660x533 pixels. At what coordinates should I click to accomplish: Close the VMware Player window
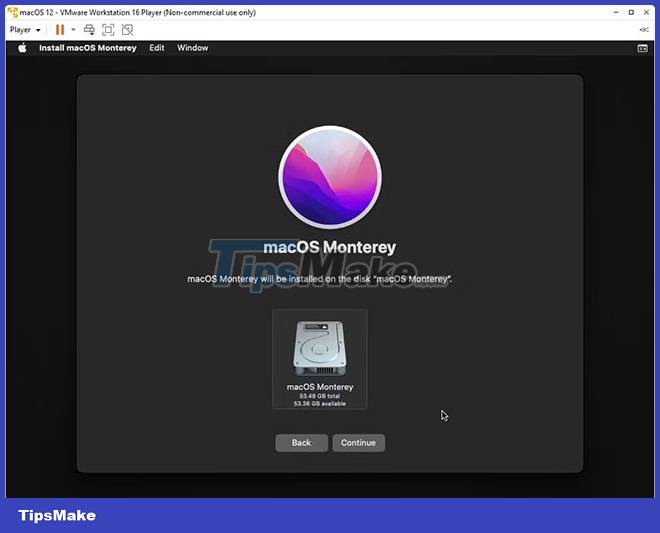click(x=646, y=12)
